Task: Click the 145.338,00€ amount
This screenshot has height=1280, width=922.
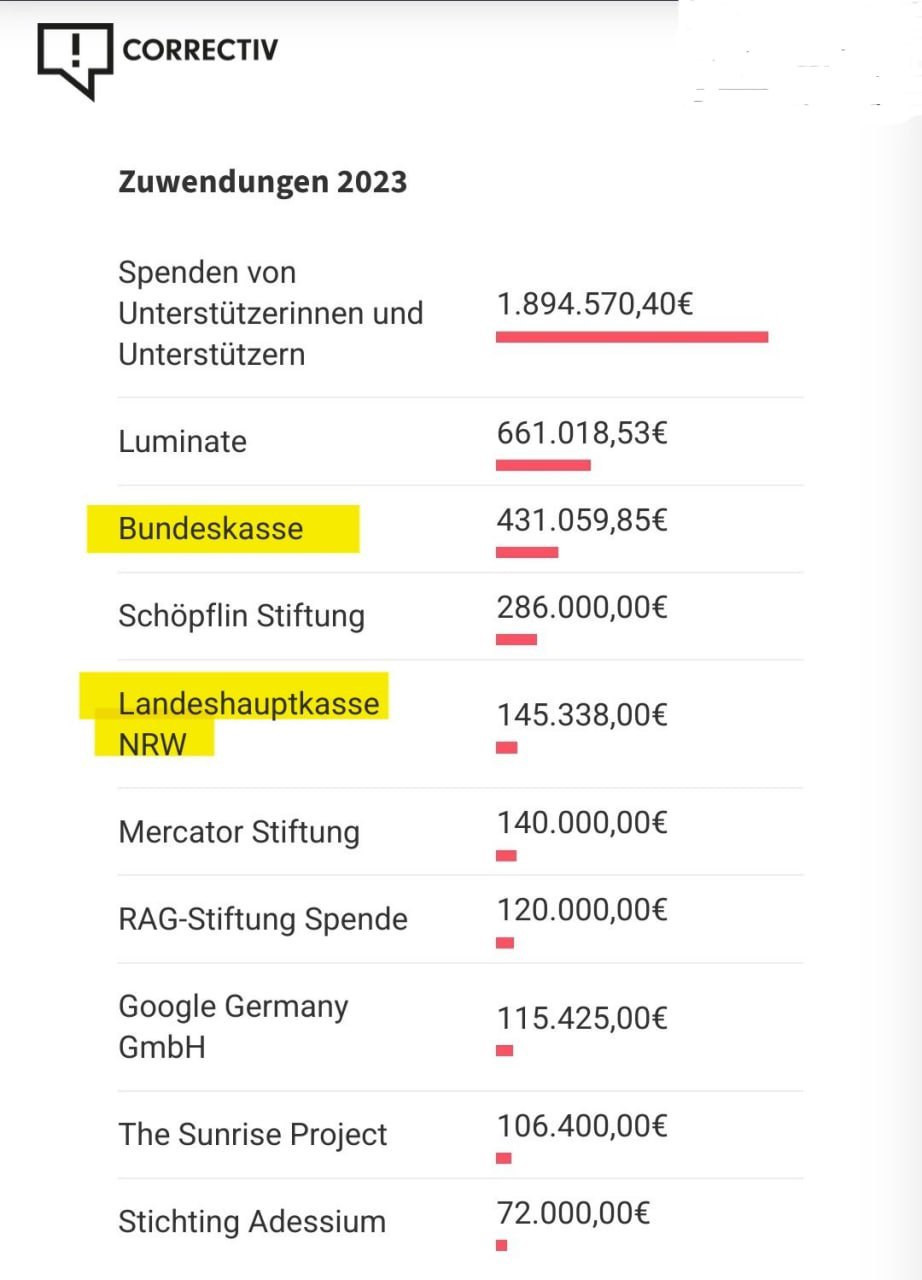Action: click(x=582, y=715)
